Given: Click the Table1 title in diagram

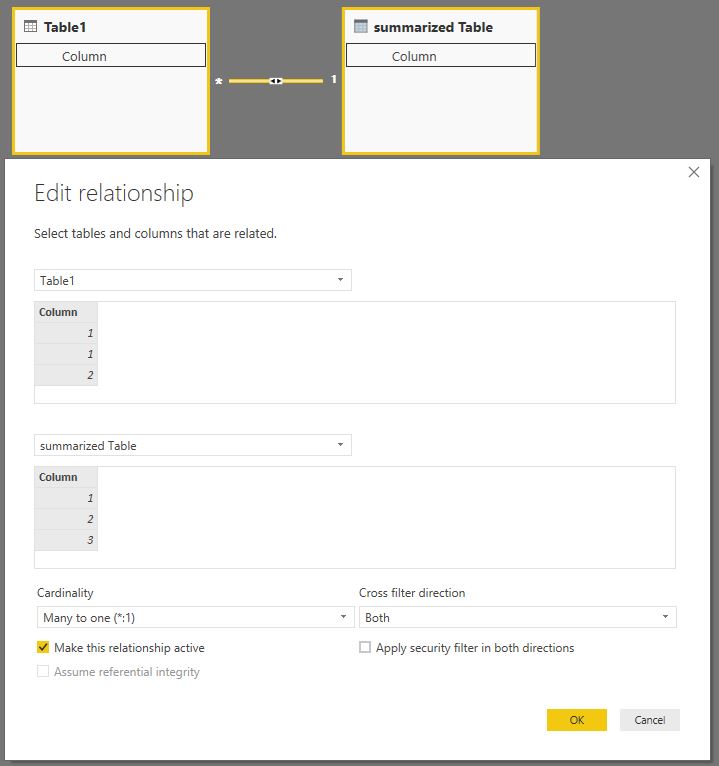Looking at the screenshot, I should pyautogui.click(x=65, y=27).
